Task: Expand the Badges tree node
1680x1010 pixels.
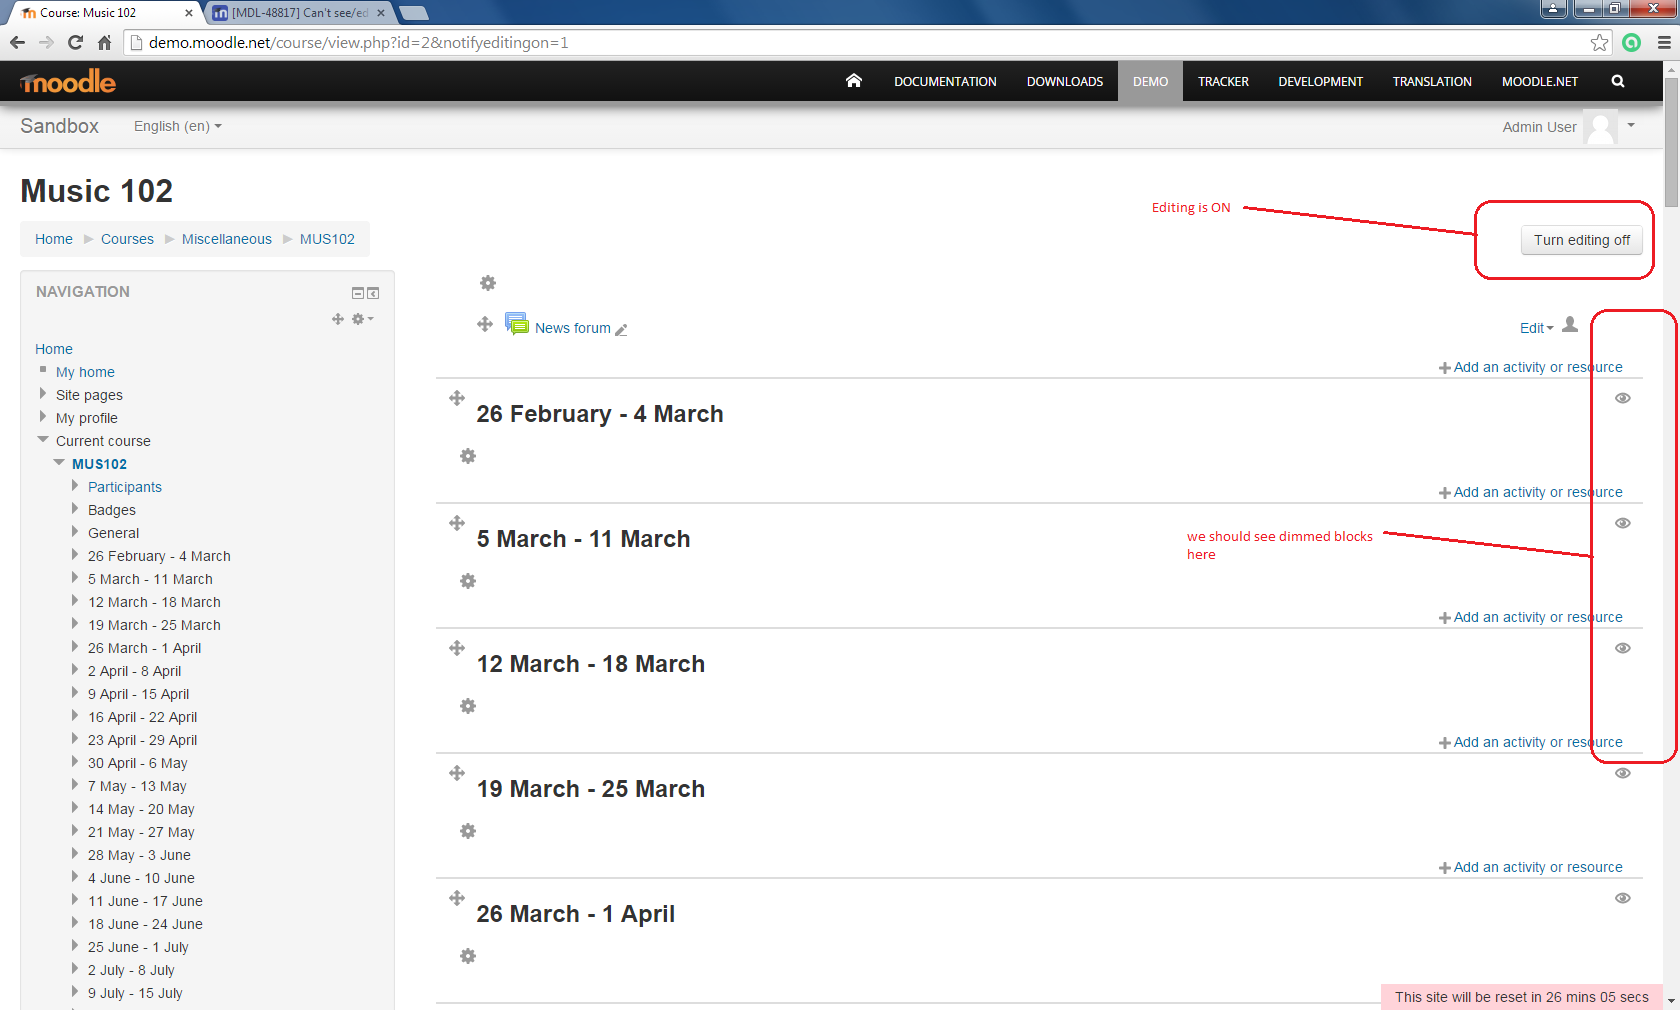Action: pos(75,509)
